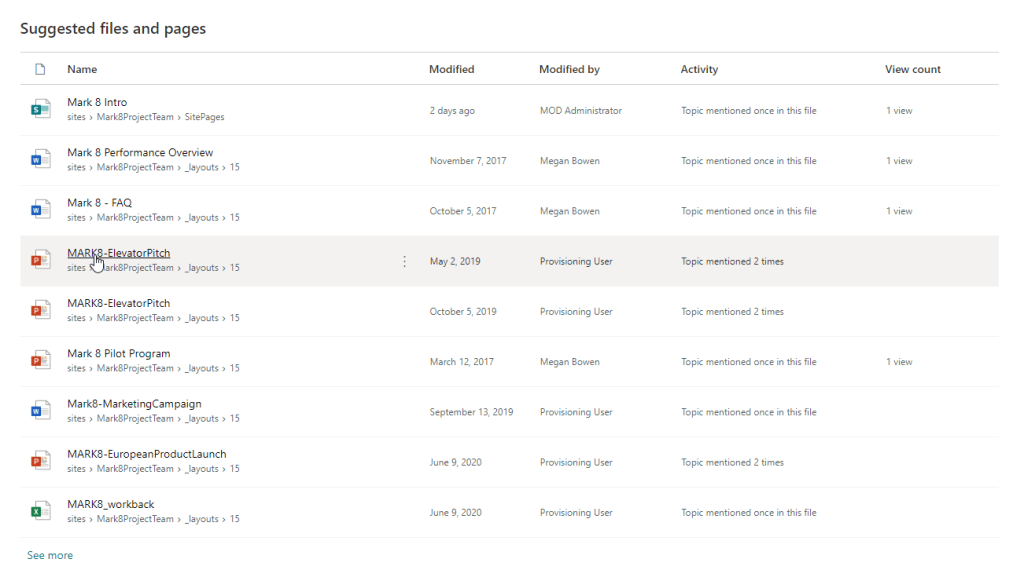Click PowerPoint icon for Mark 8 Pilot Program
Screen dimensions: 1024x570
coord(40,361)
